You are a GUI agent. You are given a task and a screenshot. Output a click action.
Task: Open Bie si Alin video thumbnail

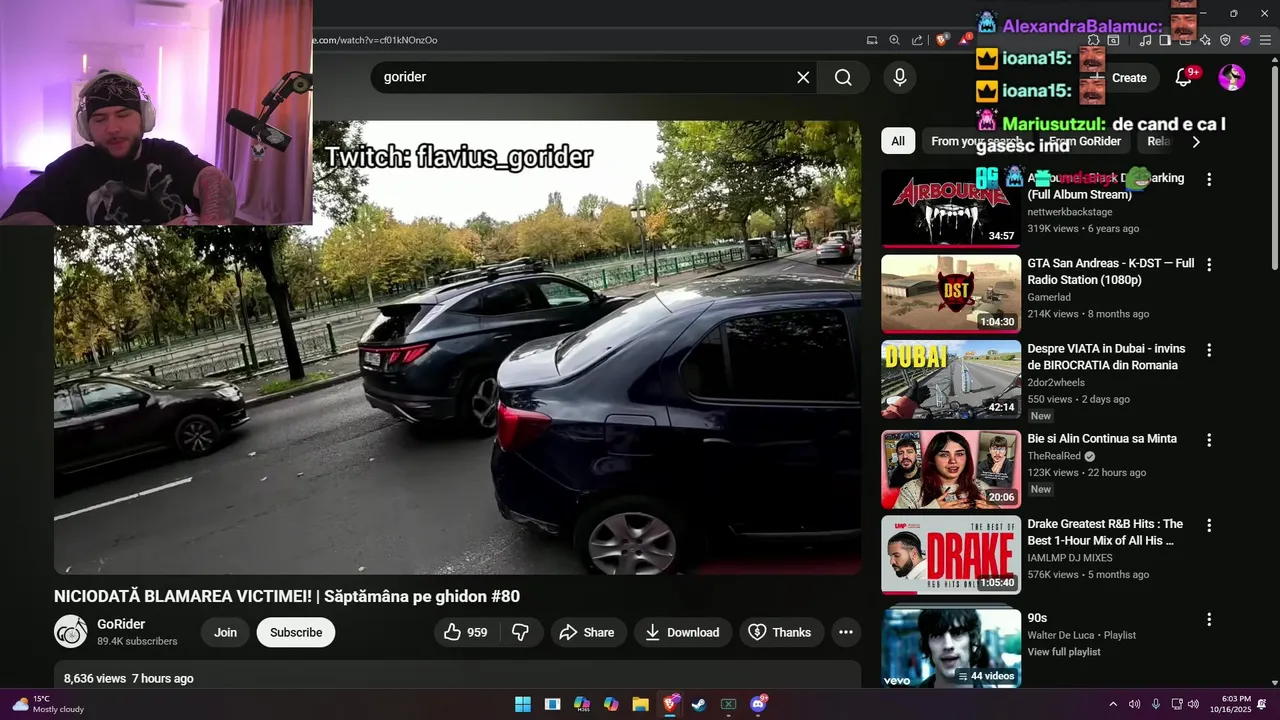[951, 469]
